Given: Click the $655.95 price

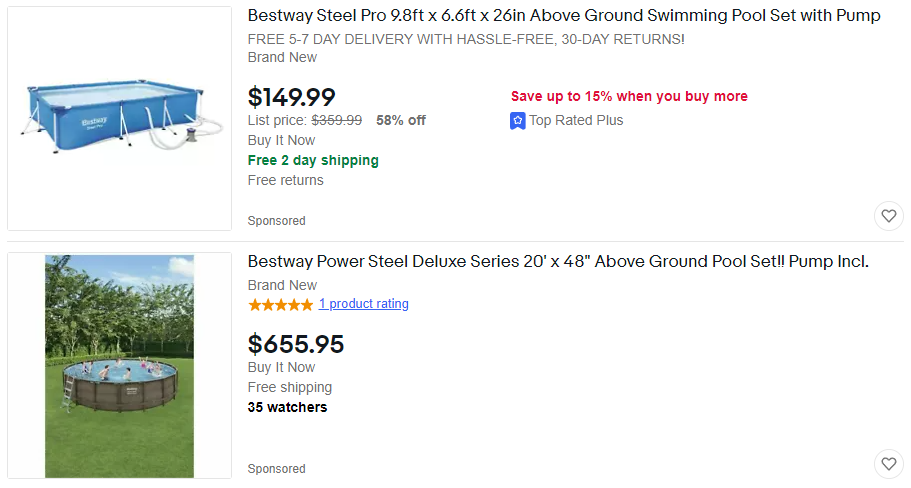Looking at the screenshot, I should coord(296,345).
